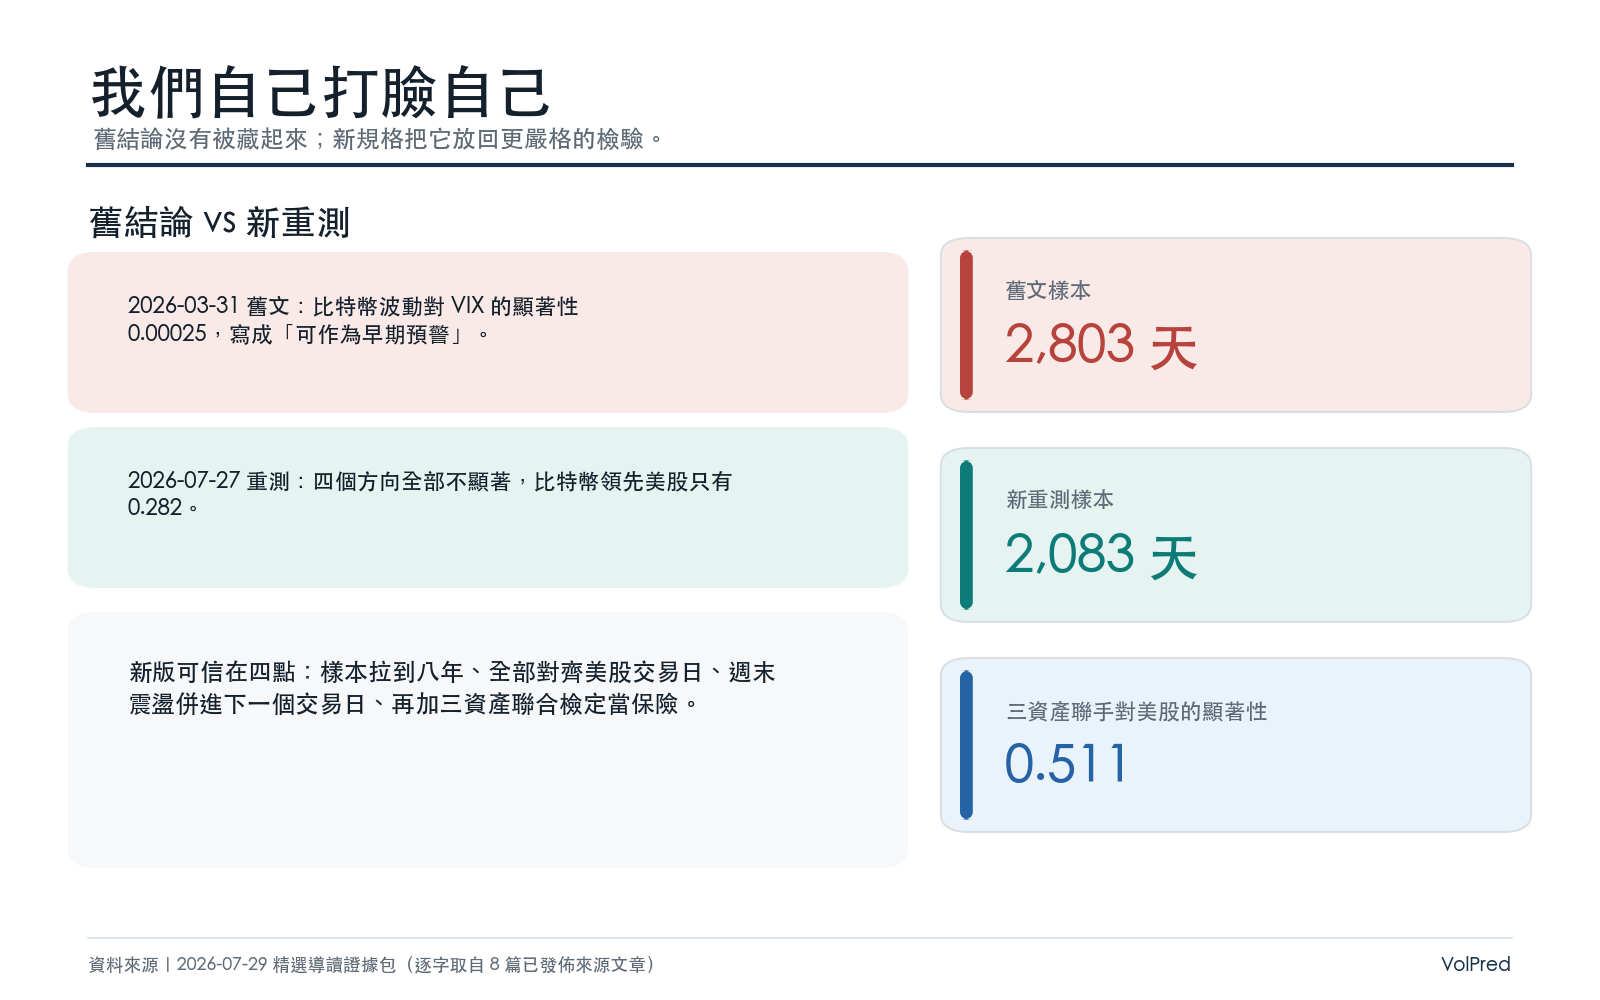This screenshot has height=1000, width=1600.
Task: Select the subtitle beginning 舊結論沒有被藏起來
Action: point(378,139)
